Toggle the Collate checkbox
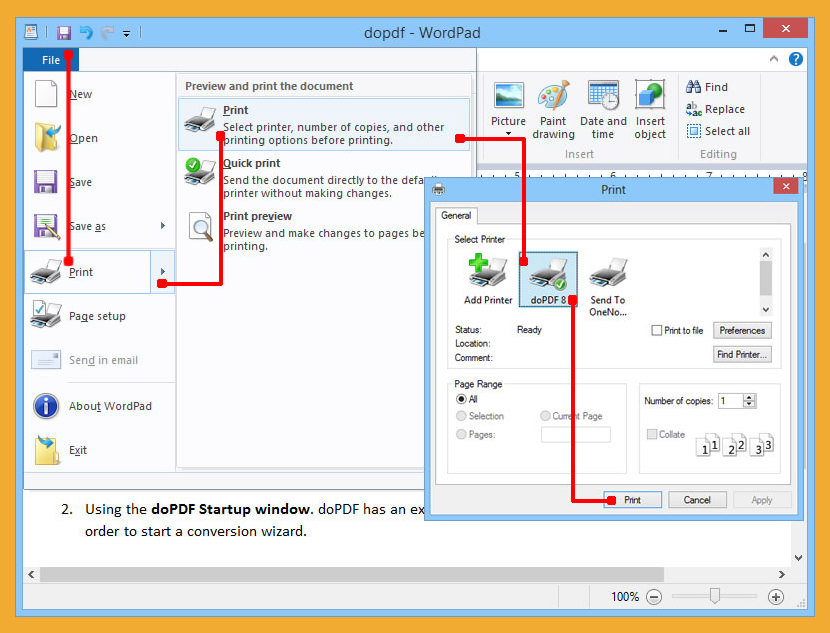The height and width of the screenshot is (633, 830). [x=652, y=434]
